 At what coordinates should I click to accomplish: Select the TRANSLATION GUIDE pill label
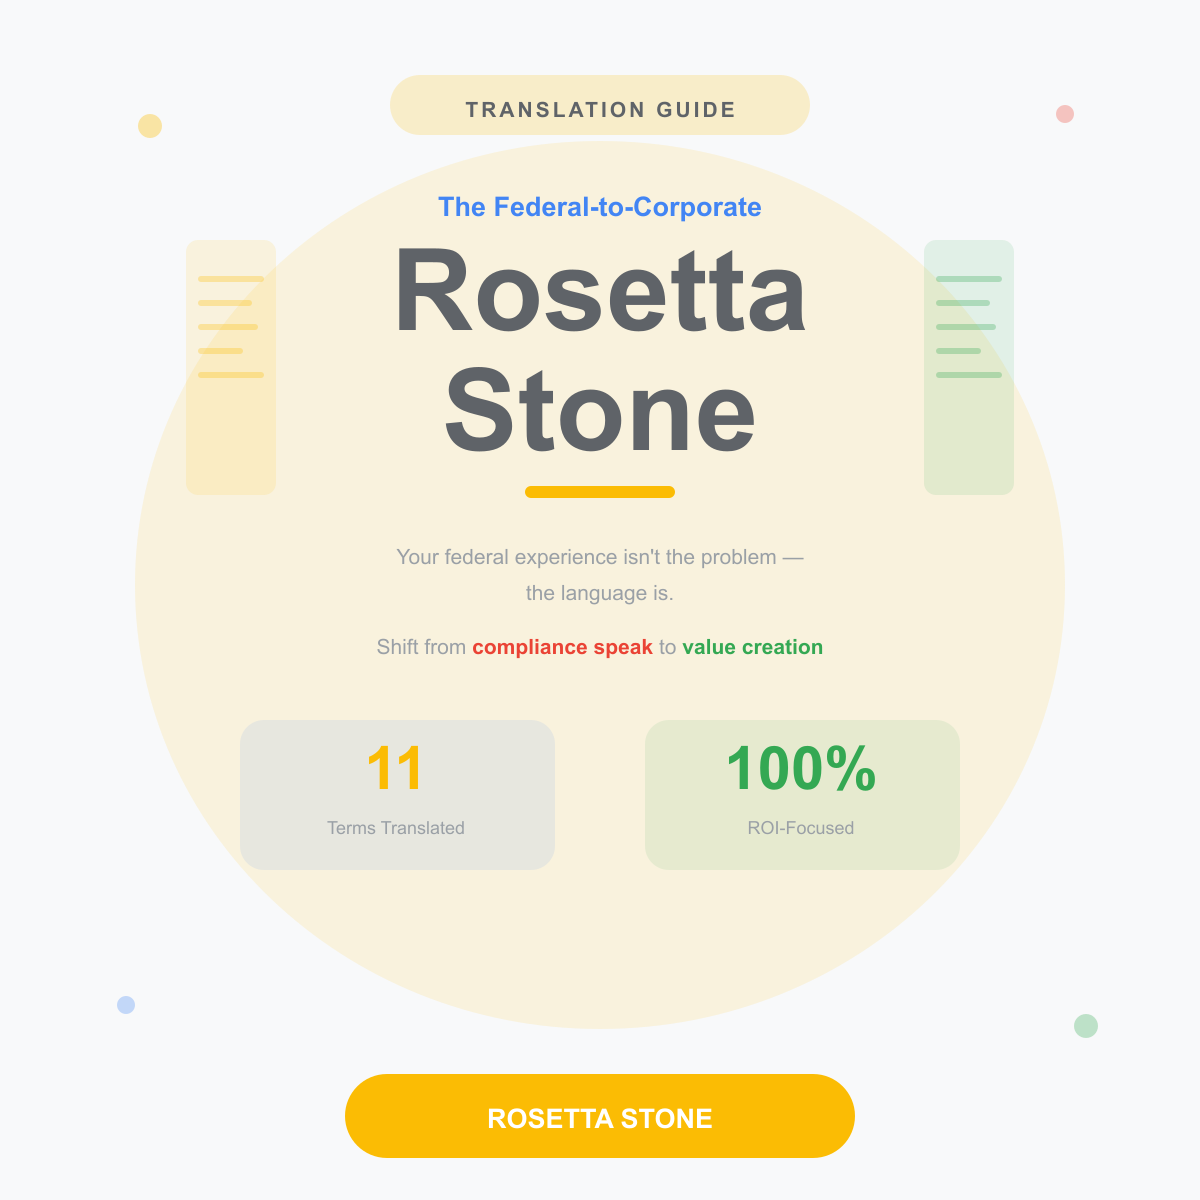click(600, 105)
